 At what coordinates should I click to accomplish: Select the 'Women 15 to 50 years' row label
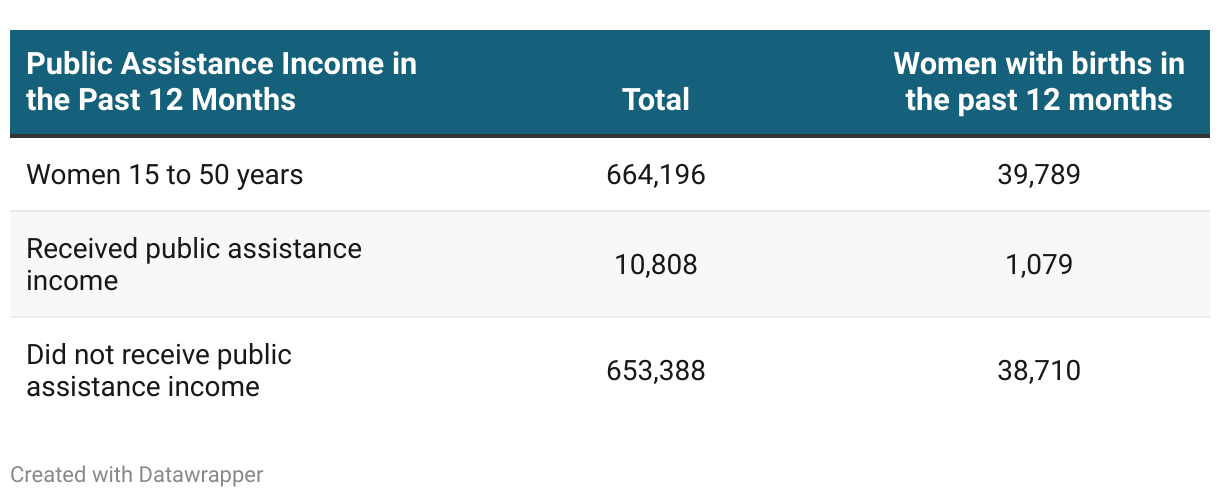tap(165, 175)
